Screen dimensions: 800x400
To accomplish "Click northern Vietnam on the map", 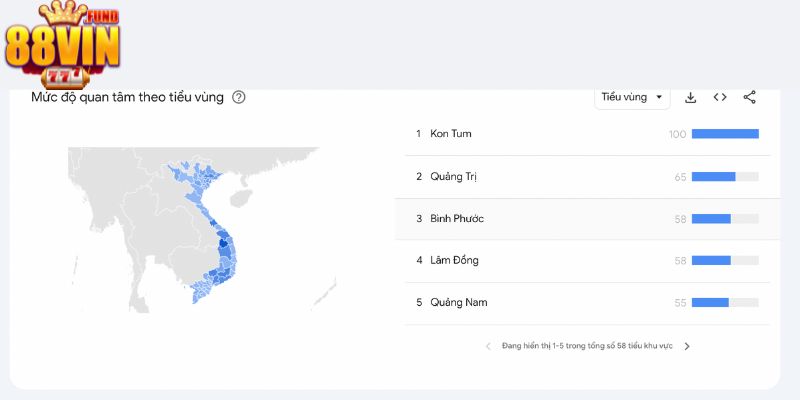I will point(196,178).
